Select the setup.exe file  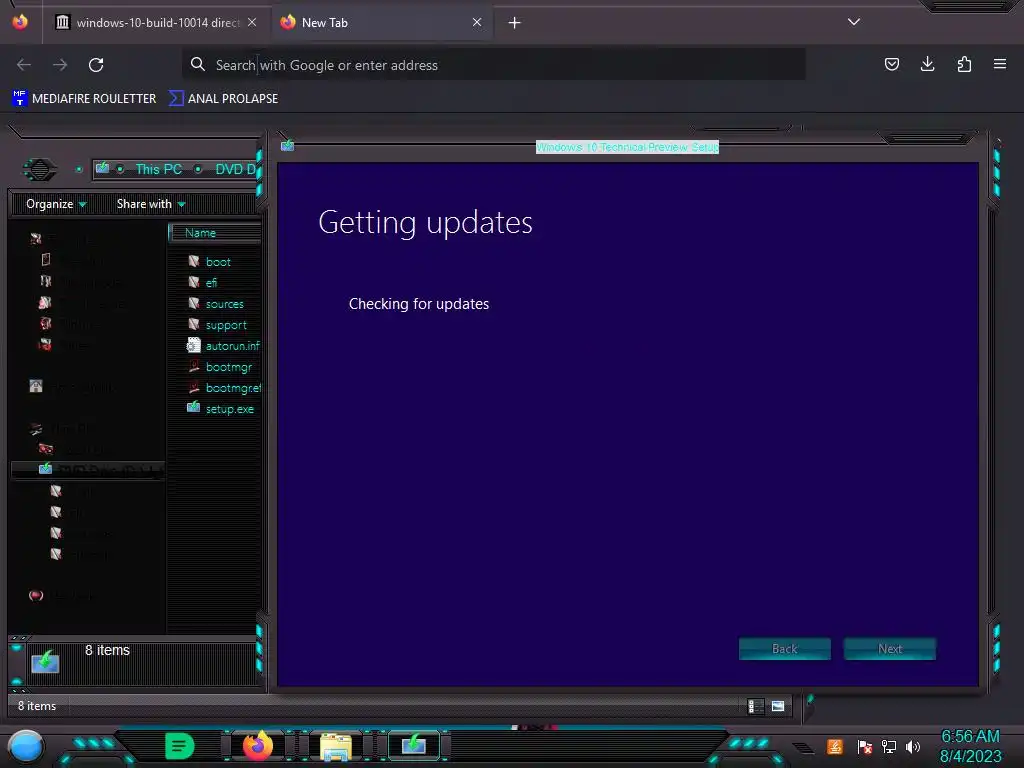(229, 409)
